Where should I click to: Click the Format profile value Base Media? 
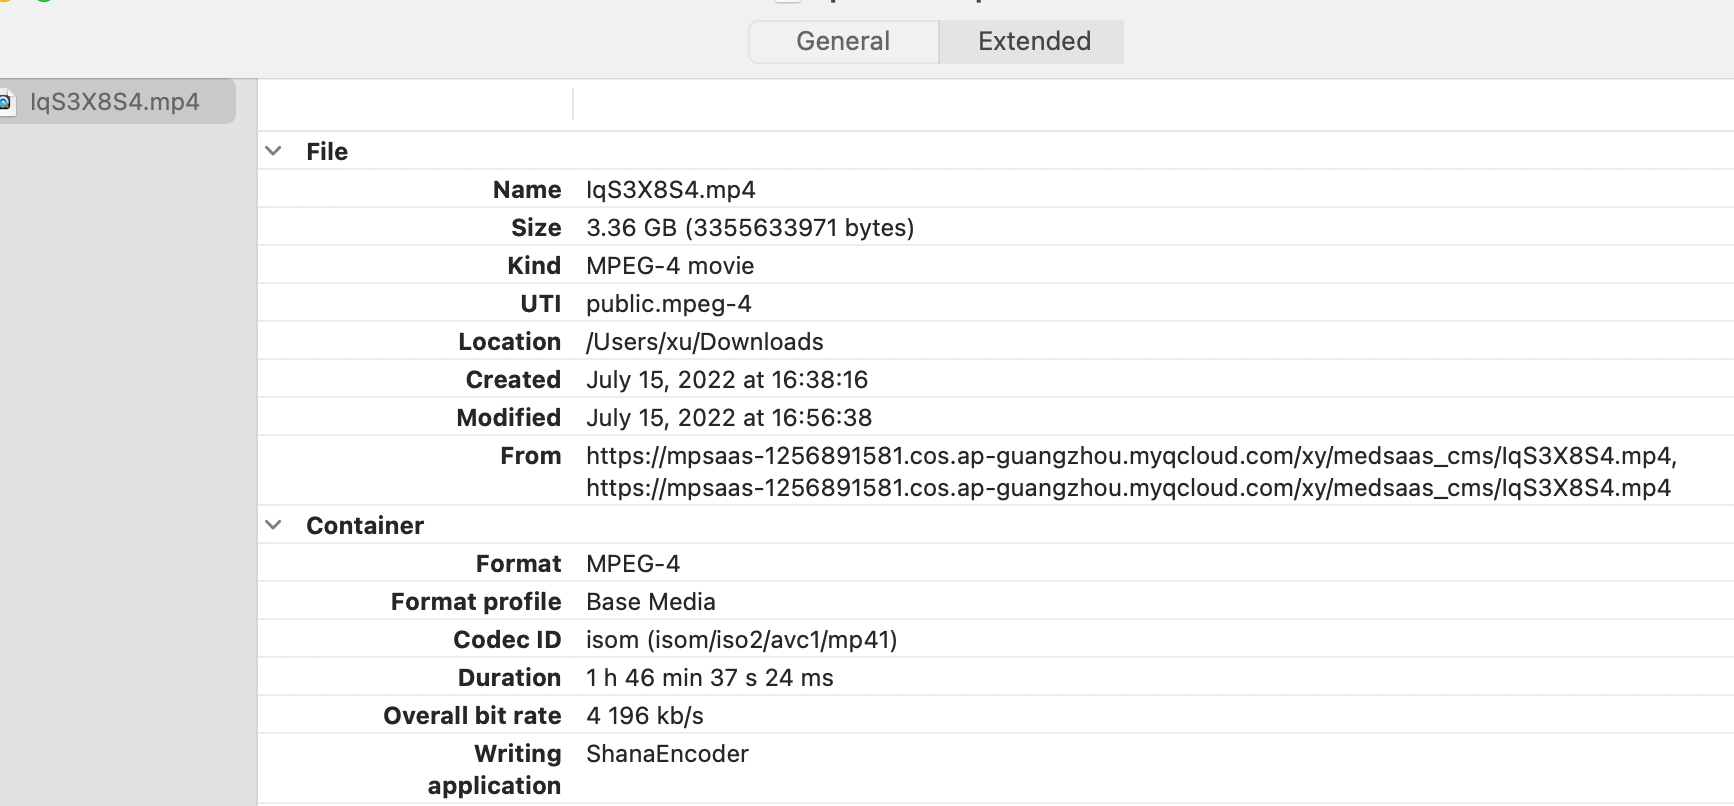point(650,602)
